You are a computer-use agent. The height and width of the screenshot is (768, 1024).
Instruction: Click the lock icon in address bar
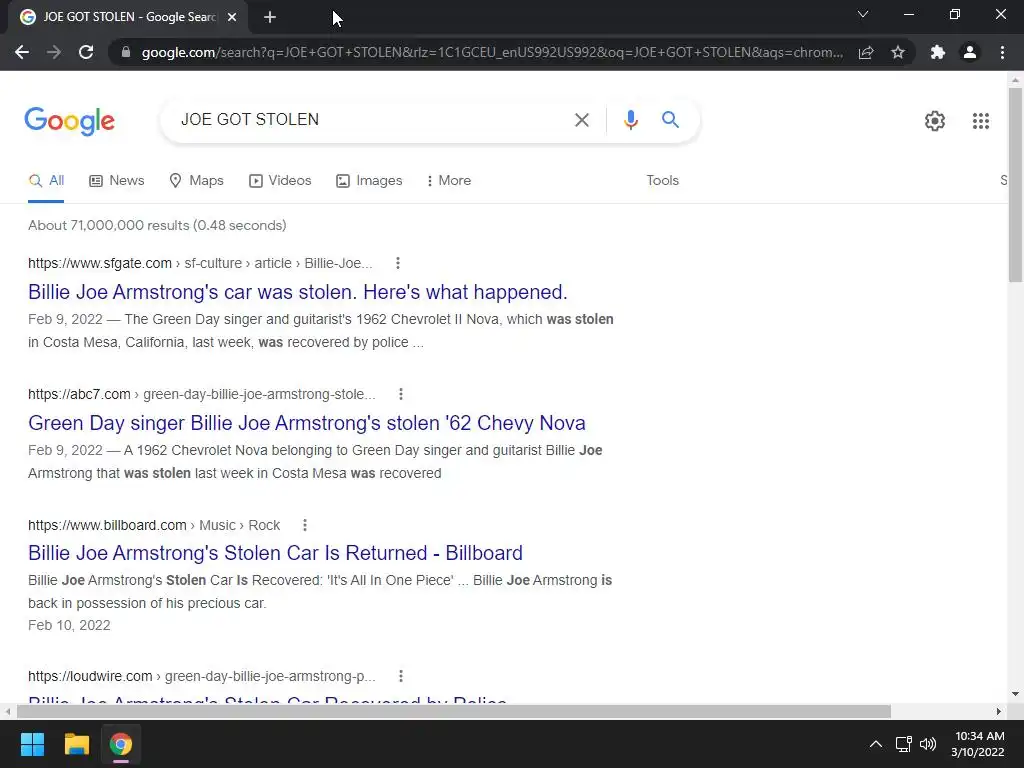126,52
